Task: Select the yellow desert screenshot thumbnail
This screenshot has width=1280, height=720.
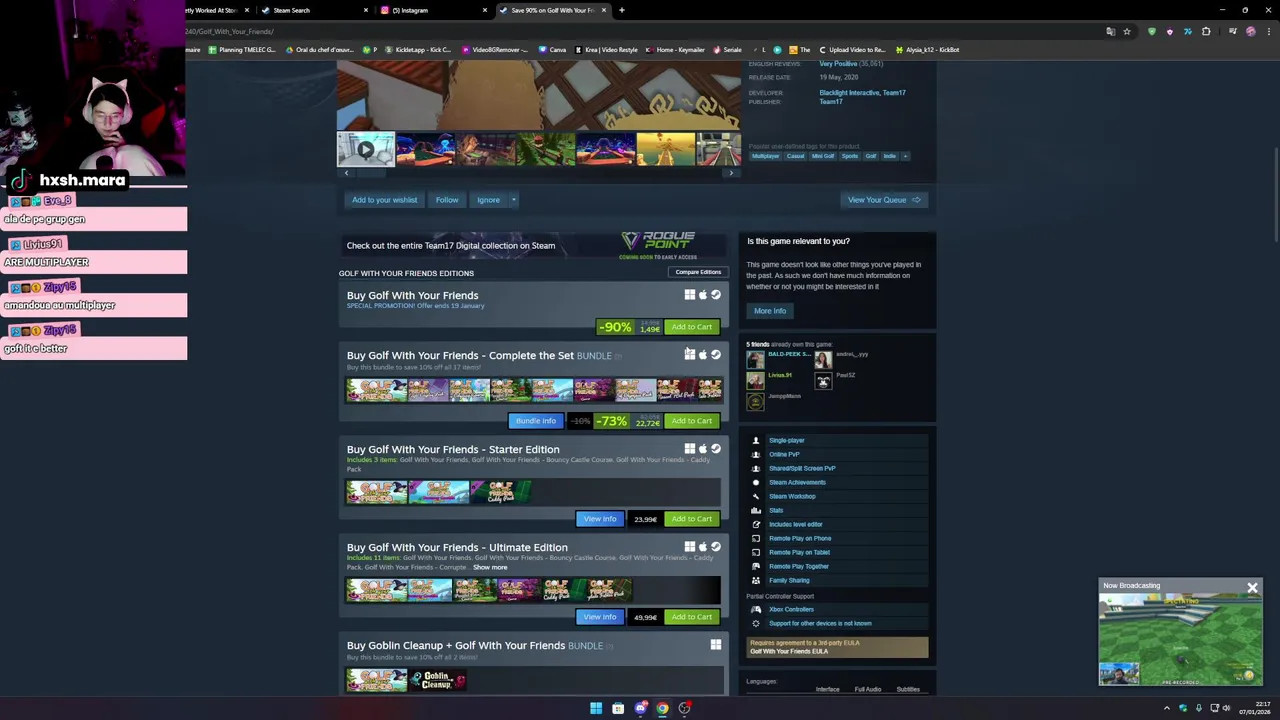Action: [x=665, y=149]
